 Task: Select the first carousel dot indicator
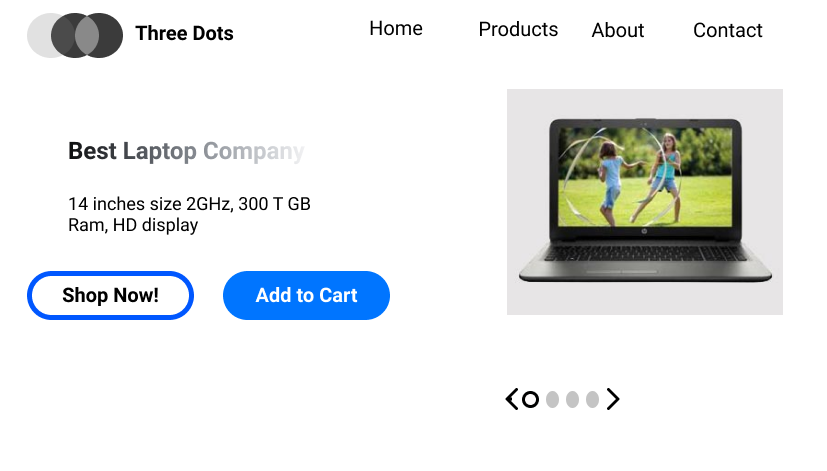tap(531, 400)
